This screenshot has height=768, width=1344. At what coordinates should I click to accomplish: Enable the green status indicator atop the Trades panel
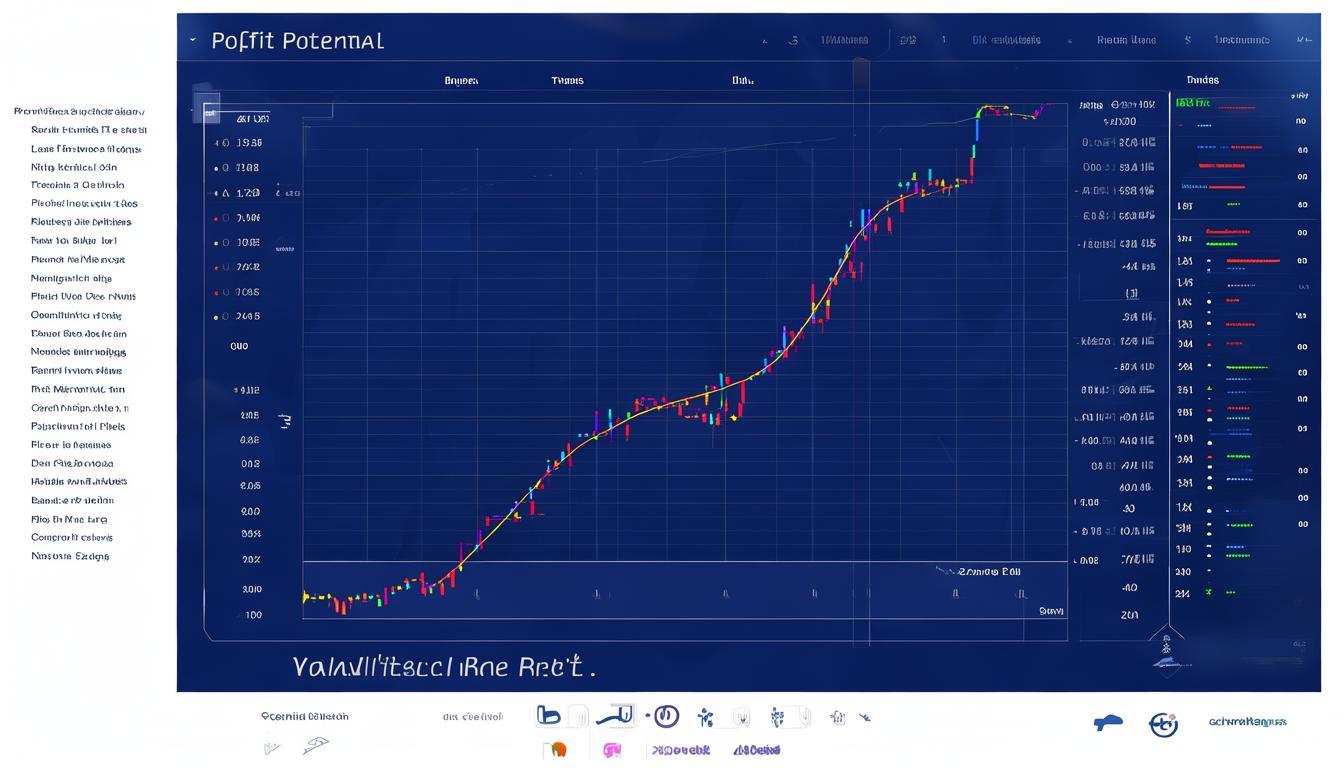tap(1196, 102)
